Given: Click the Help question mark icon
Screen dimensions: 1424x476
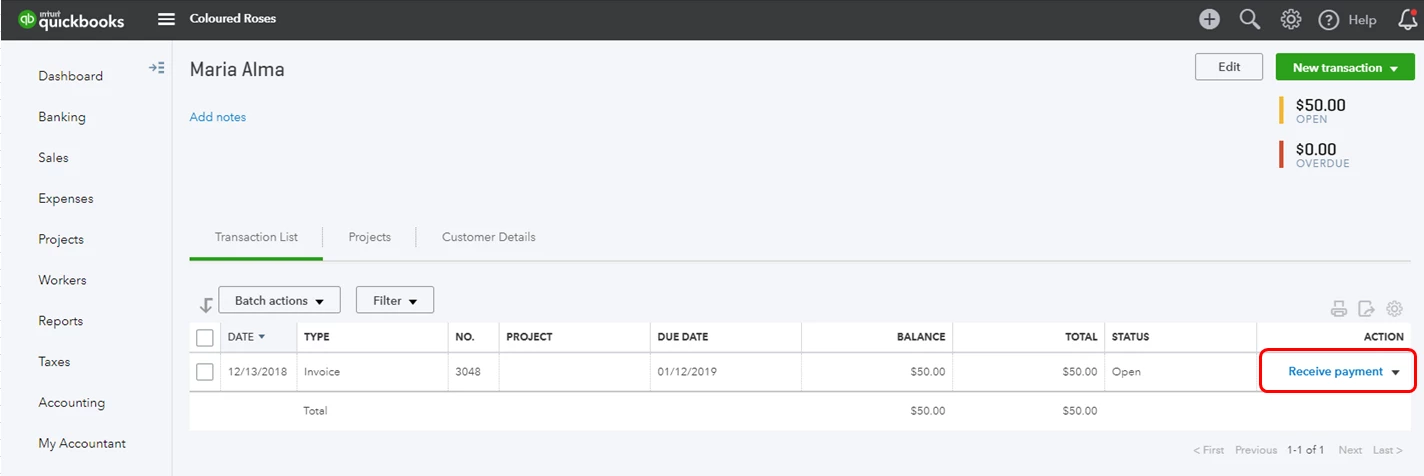Looking at the screenshot, I should pyautogui.click(x=1328, y=20).
